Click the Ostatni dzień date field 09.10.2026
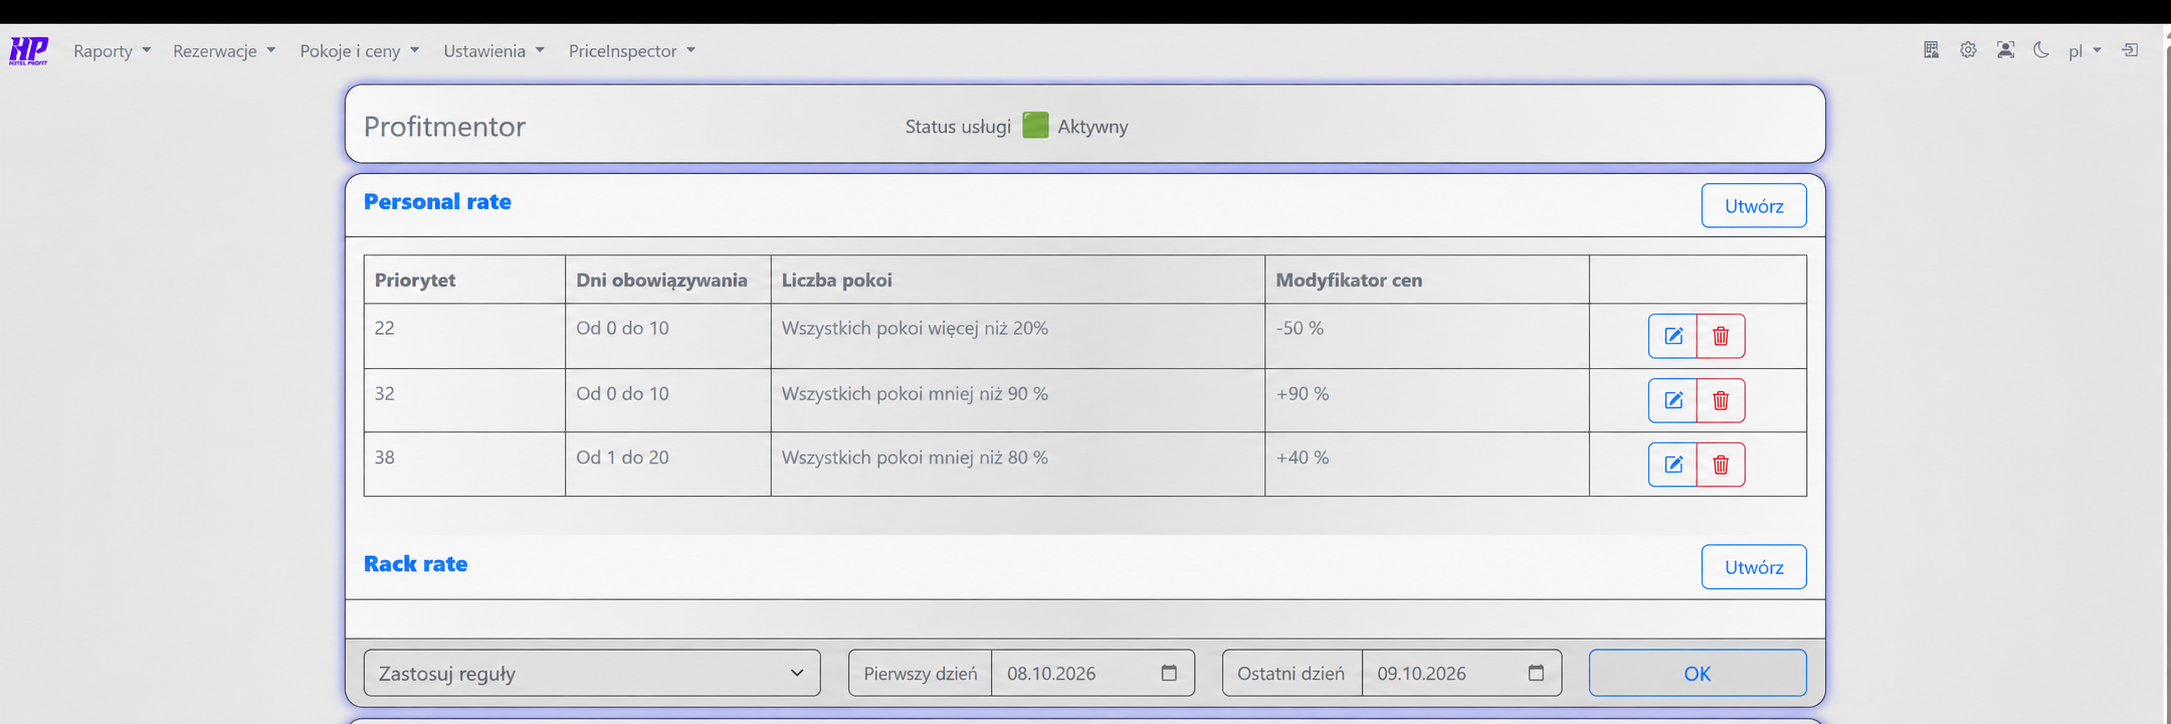 1461,673
